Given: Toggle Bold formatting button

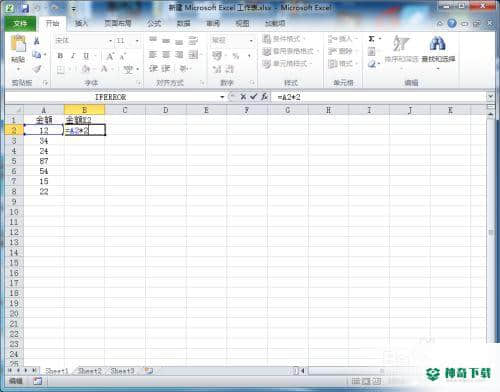Looking at the screenshot, I should [x=60, y=56].
